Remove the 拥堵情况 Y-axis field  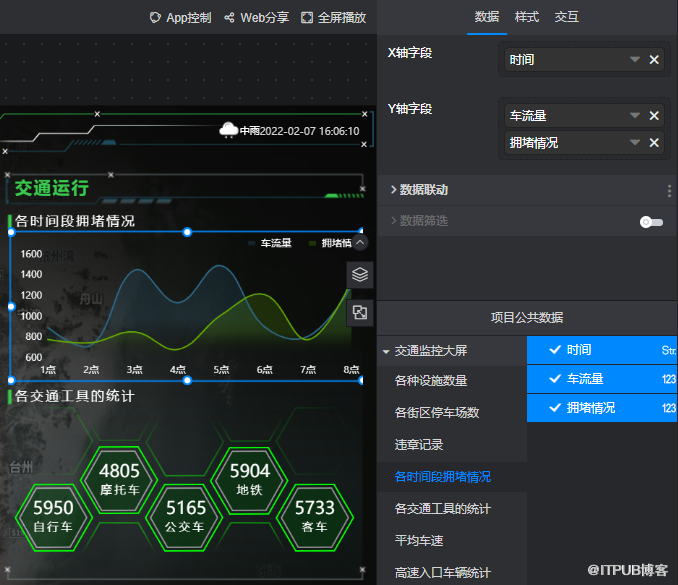click(654, 143)
